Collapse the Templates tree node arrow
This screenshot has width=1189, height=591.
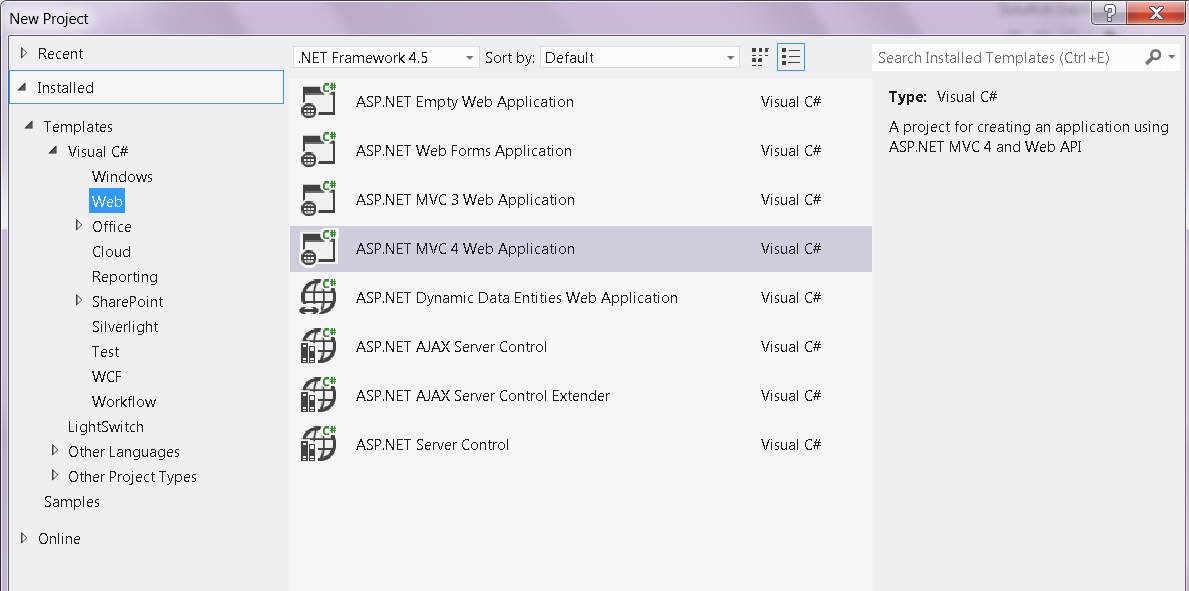pyautogui.click(x=29, y=125)
